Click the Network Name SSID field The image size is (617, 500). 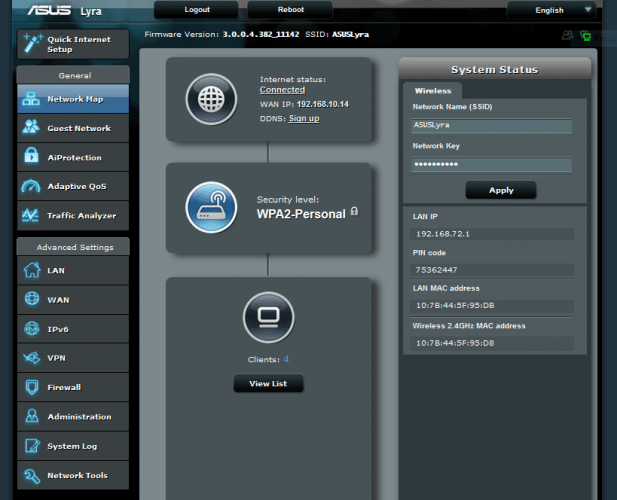pos(491,126)
